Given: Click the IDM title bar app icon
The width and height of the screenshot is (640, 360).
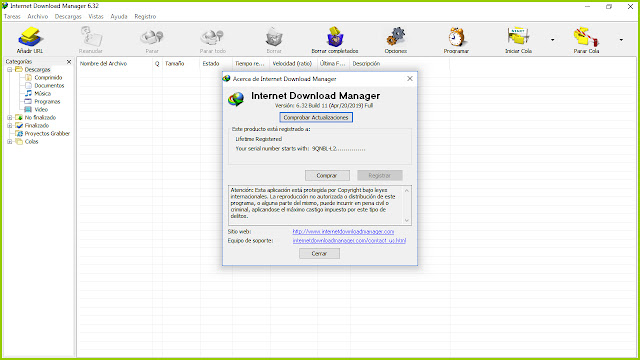Looking at the screenshot, I should point(5,6).
